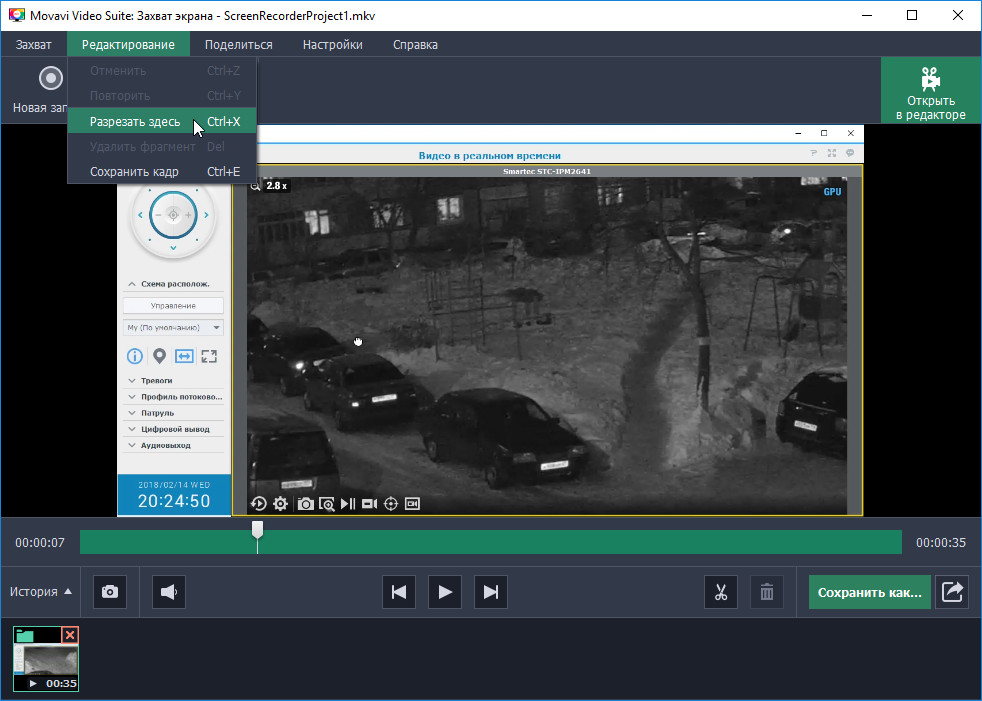982x701 pixels.
Task: Remove the recording thumbnail with the red X
Action: (70, 635)
